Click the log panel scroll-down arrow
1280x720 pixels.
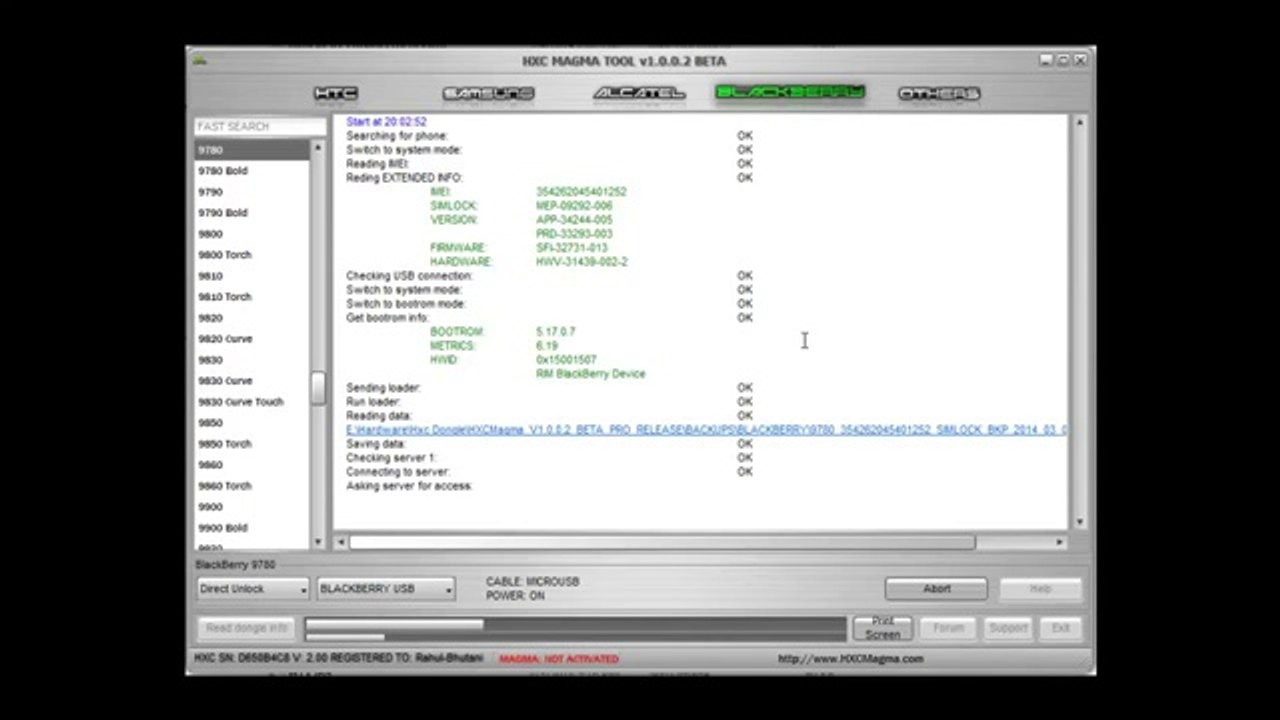coord(1079,522)
